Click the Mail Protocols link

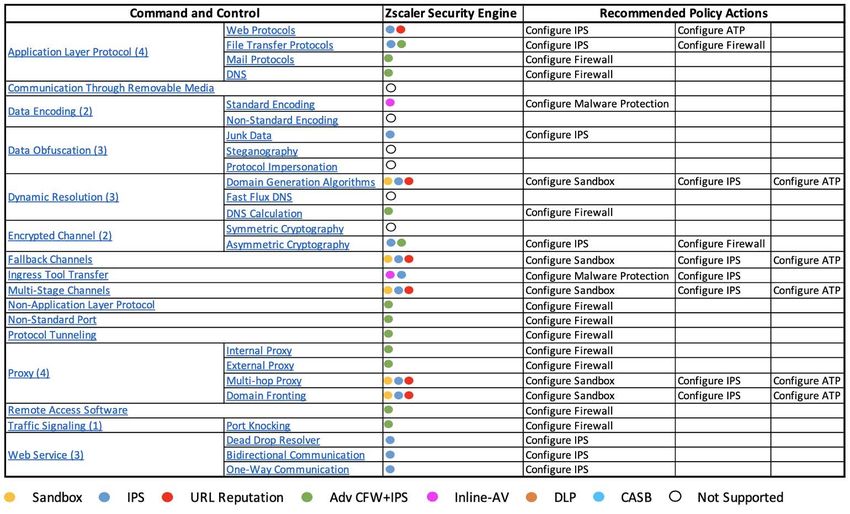[x=260, y=60]
